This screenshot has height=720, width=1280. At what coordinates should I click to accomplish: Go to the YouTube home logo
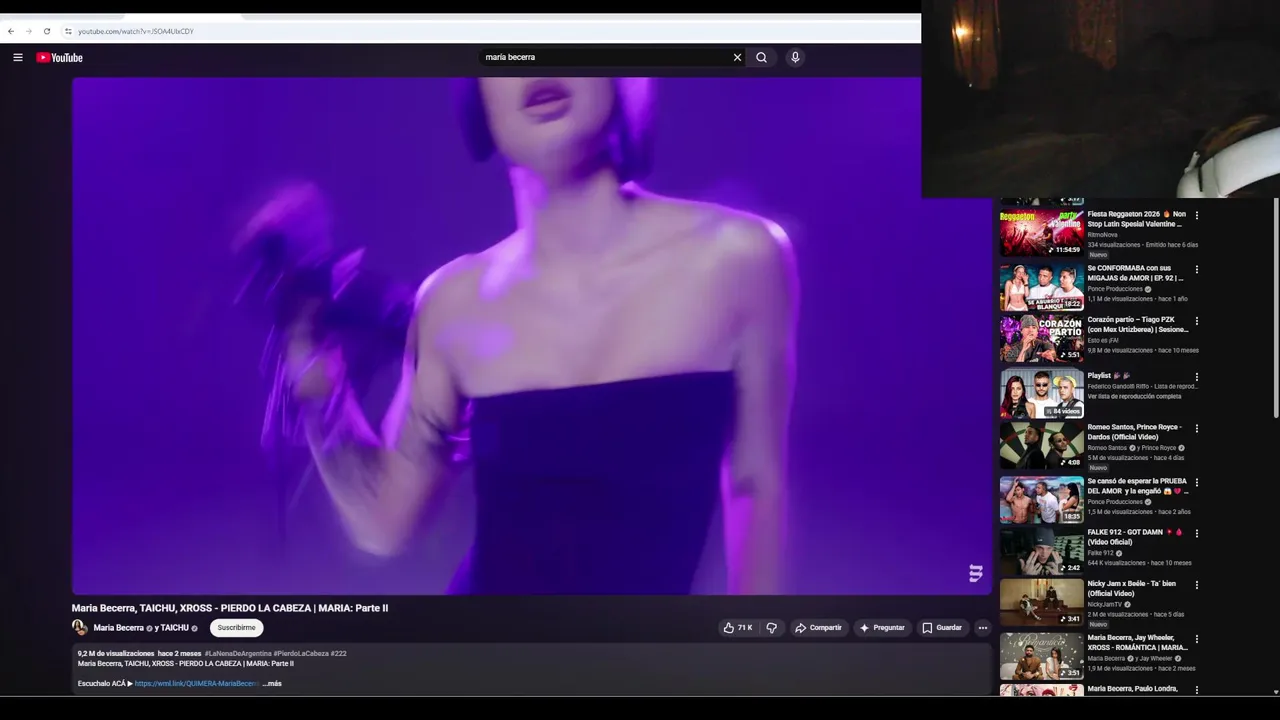click(60, 57)
